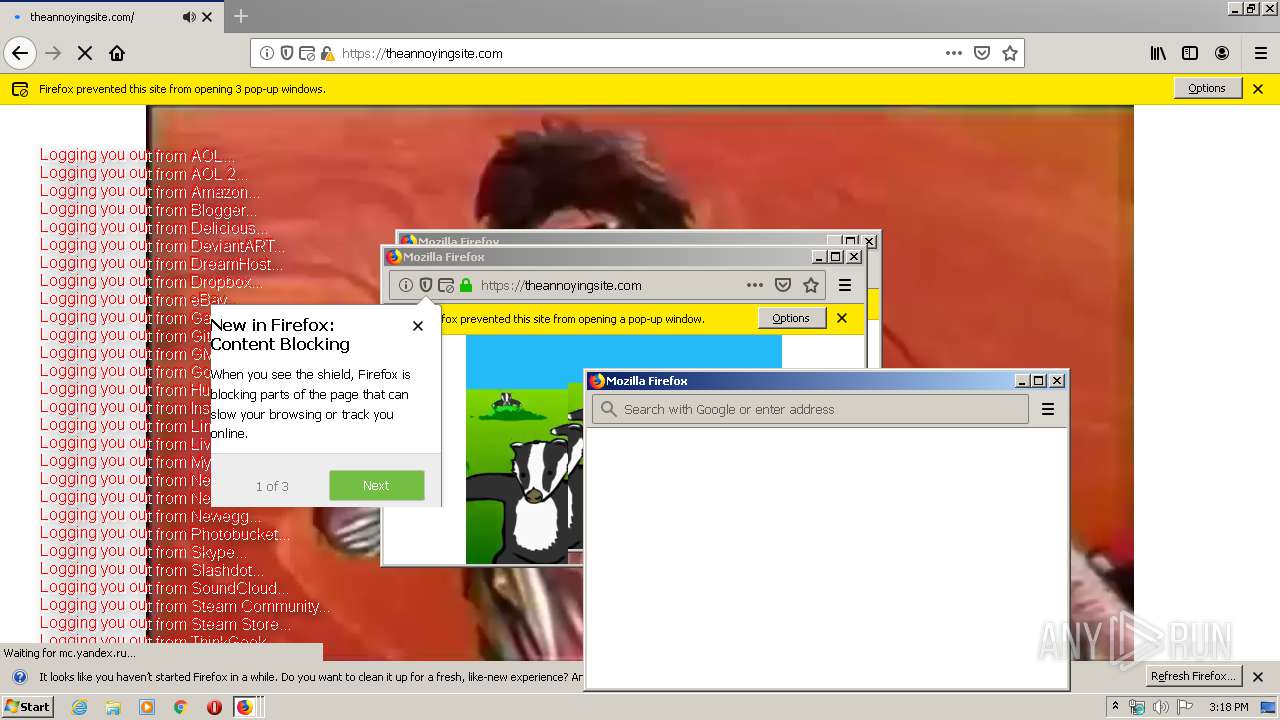
Task: Click Next in Content Blocking tour
Action: pos(376,485)
